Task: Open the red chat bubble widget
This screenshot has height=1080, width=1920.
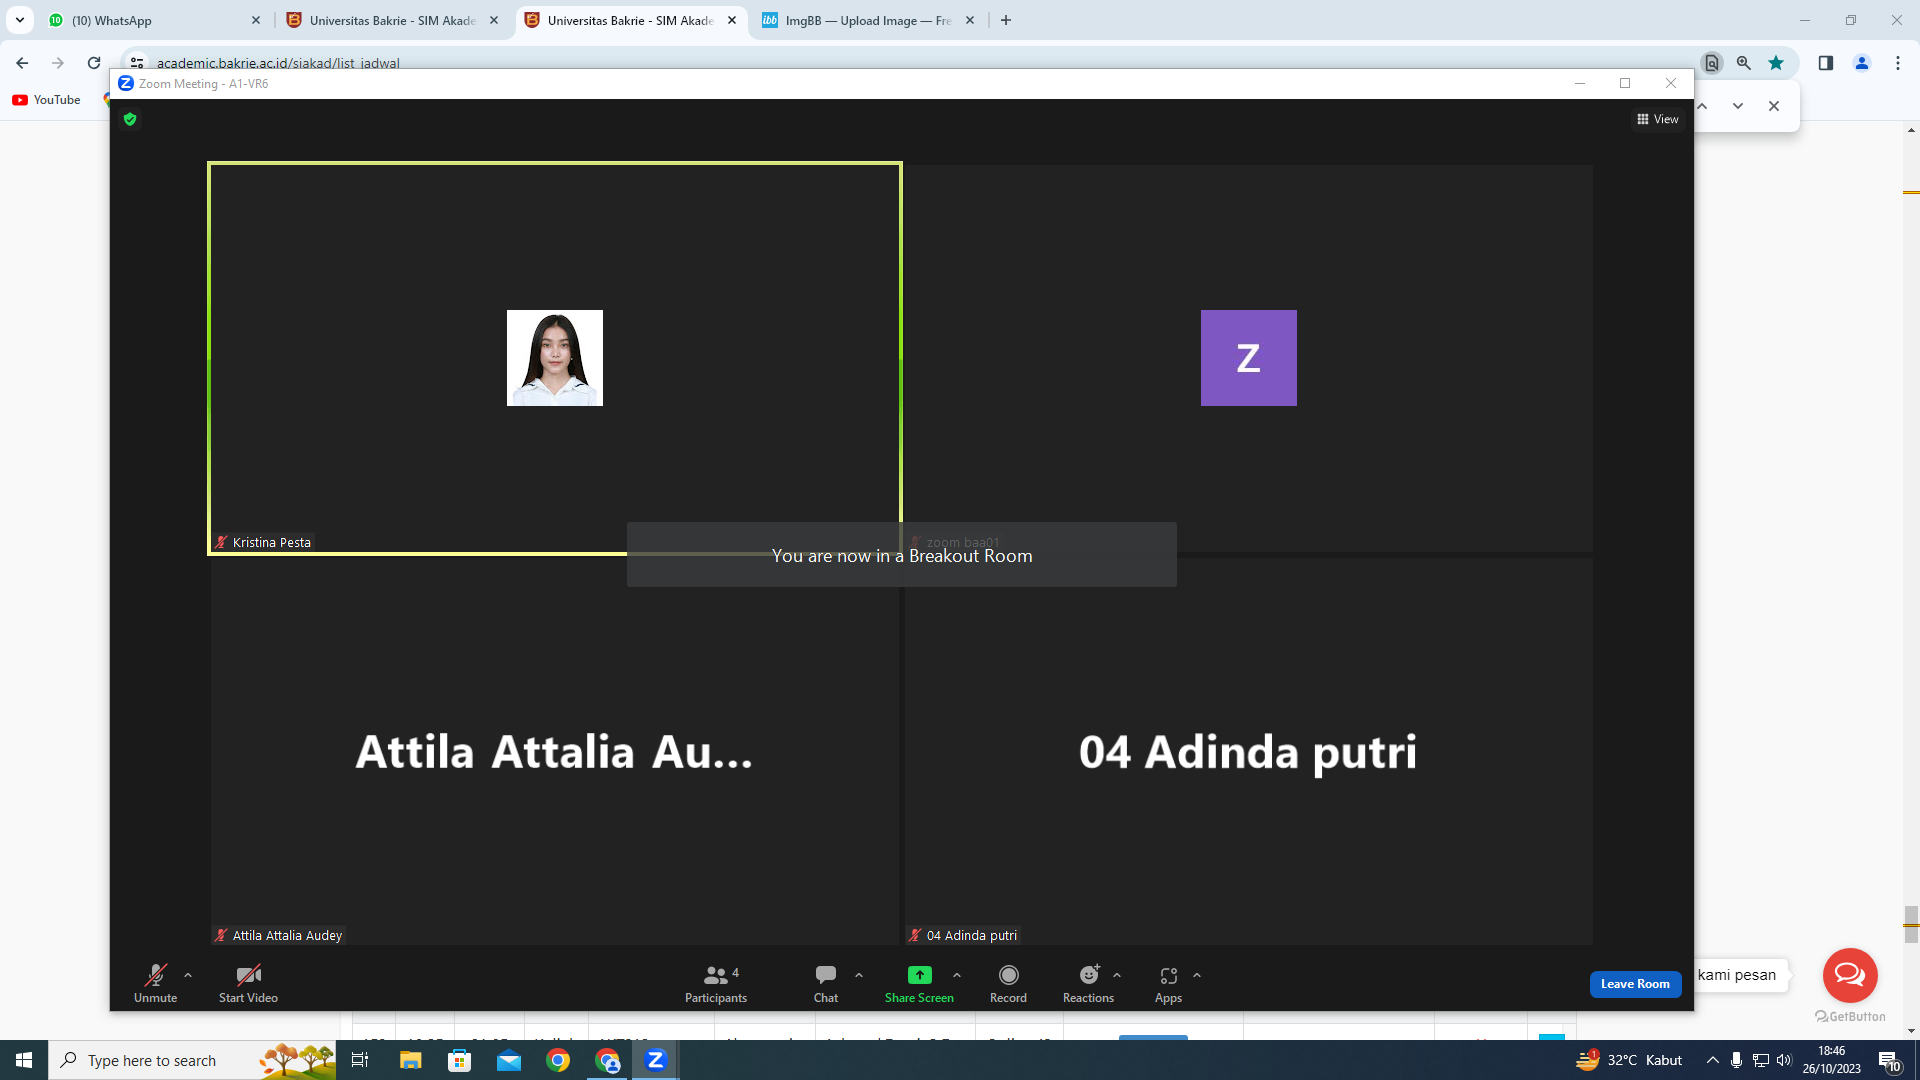Action: pos(1850,975)
